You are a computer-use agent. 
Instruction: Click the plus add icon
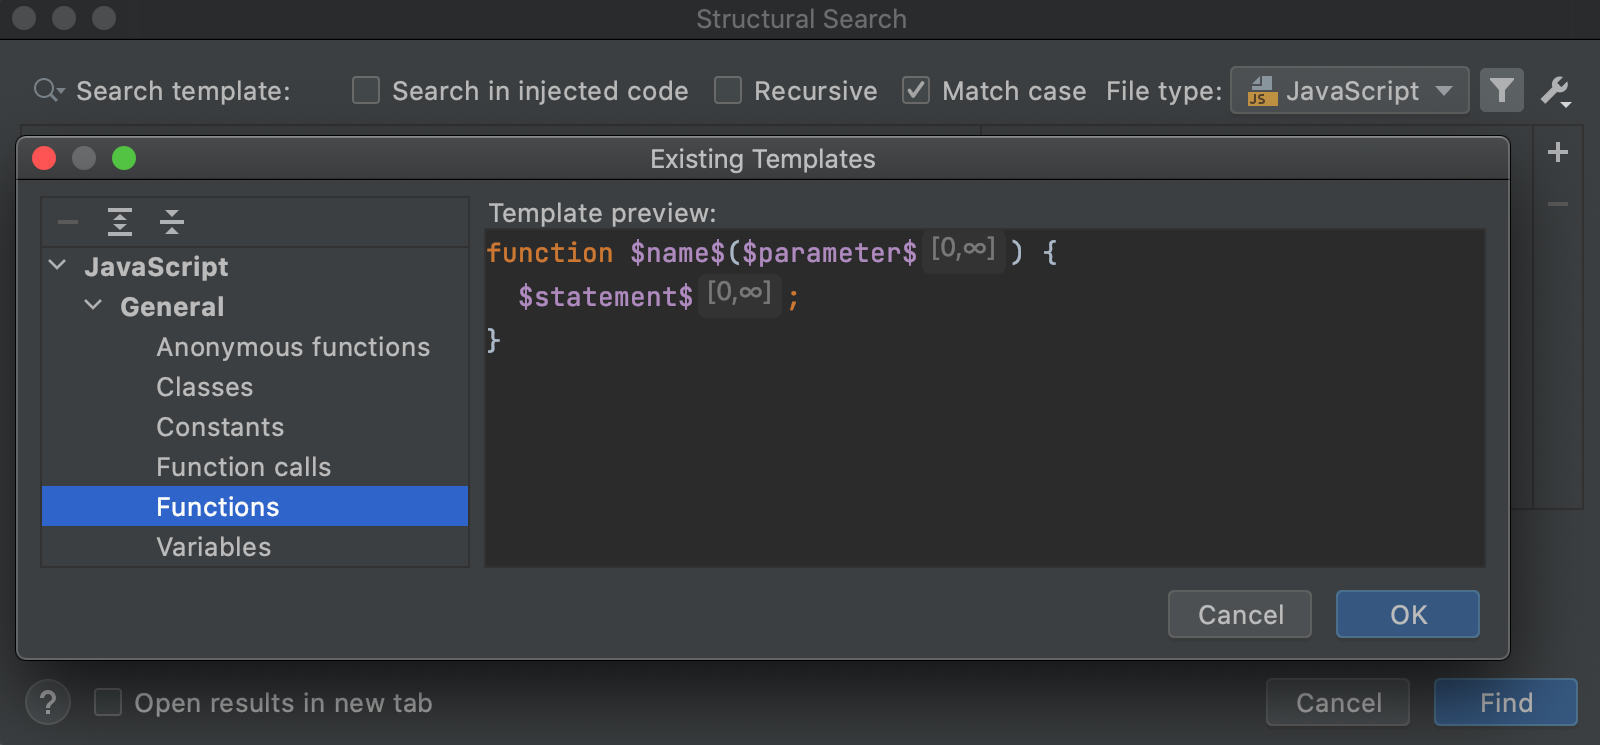tap(1557, 152)
